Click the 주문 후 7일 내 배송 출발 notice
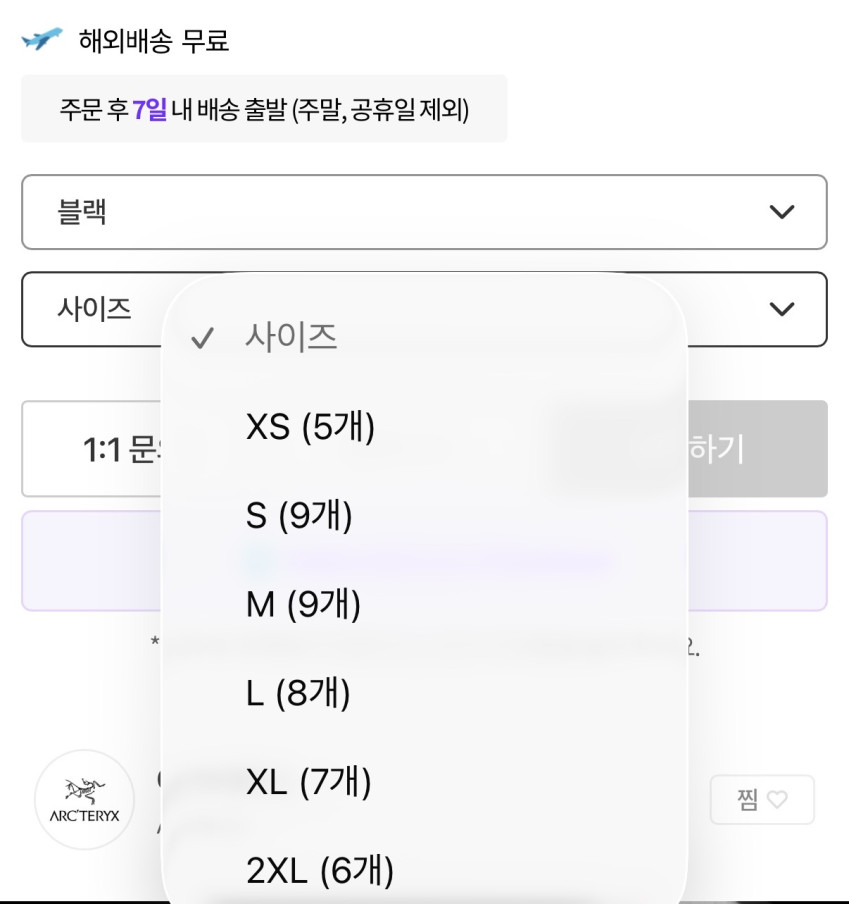The image size is (849, 904). click(x=264, y=109)
